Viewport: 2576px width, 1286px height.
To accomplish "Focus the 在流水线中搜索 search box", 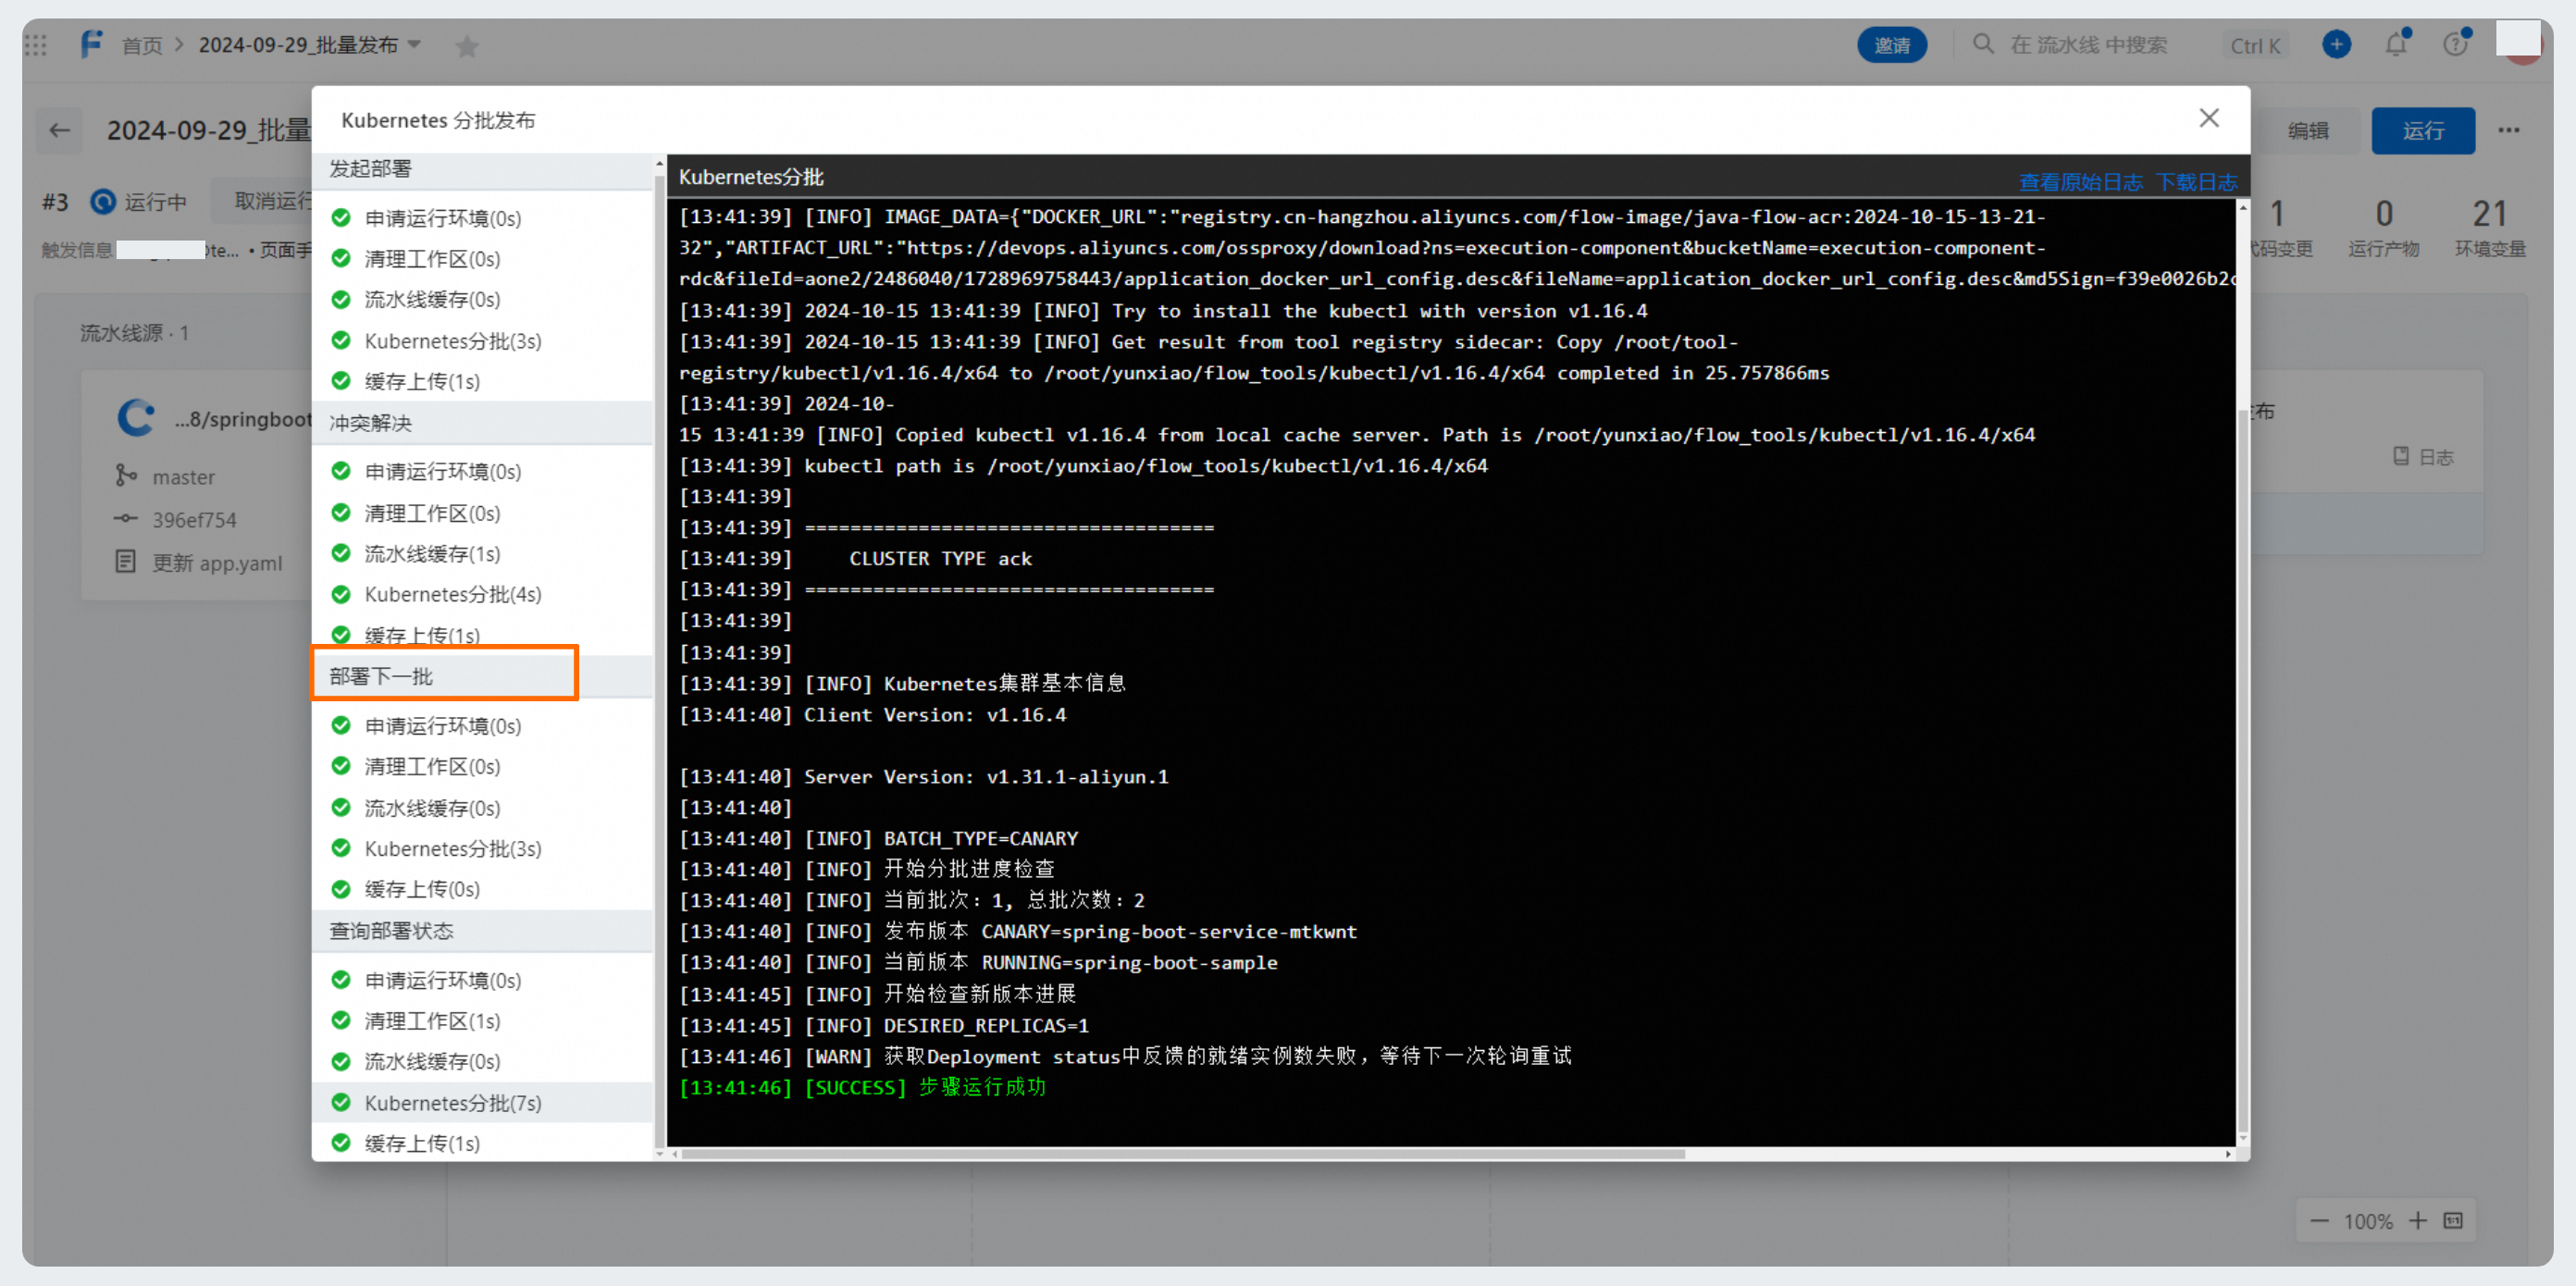I will [x=2088, y=45].
